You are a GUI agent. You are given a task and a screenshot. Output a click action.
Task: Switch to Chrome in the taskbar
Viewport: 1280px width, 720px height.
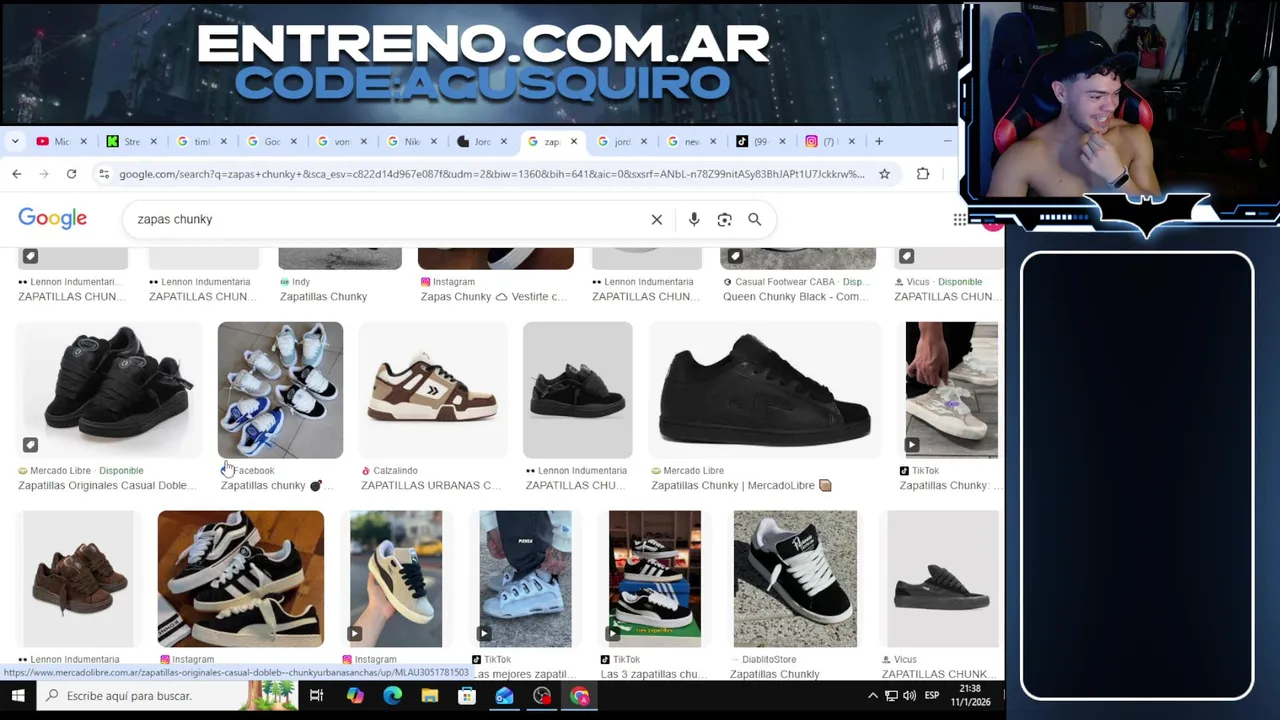tap(580, 696)
